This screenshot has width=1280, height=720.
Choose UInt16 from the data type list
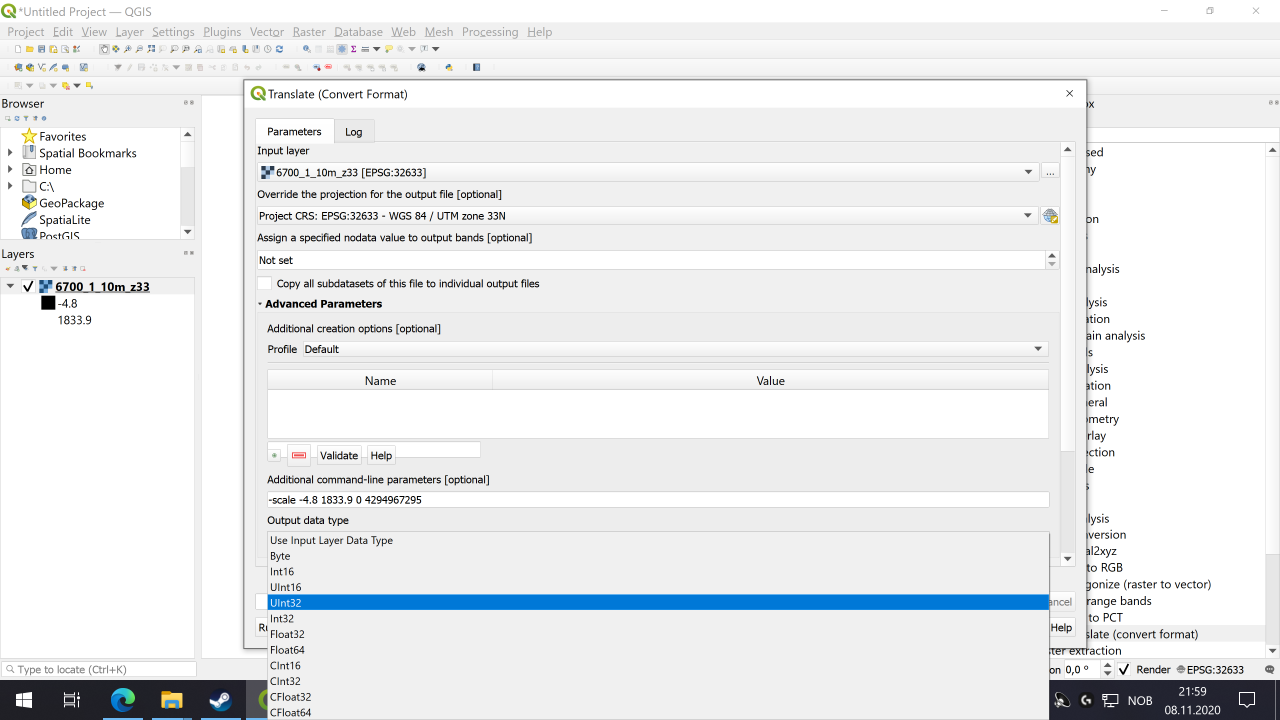pyautogui.click(x=658, y=587)
